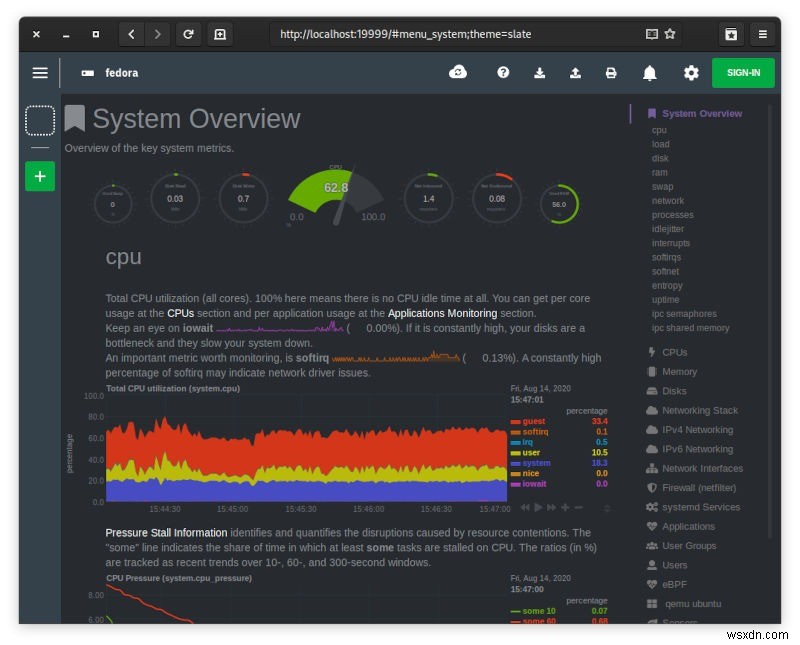Open Netdata Cloud via the cloud icon
800x645 pixels.
click(x=458, y=72)
